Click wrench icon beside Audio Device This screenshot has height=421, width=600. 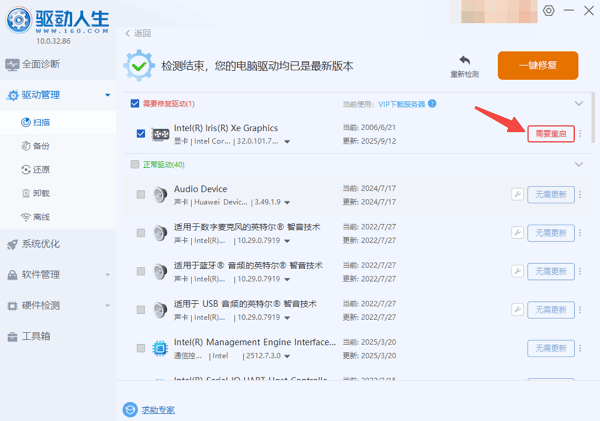(517, 194)
